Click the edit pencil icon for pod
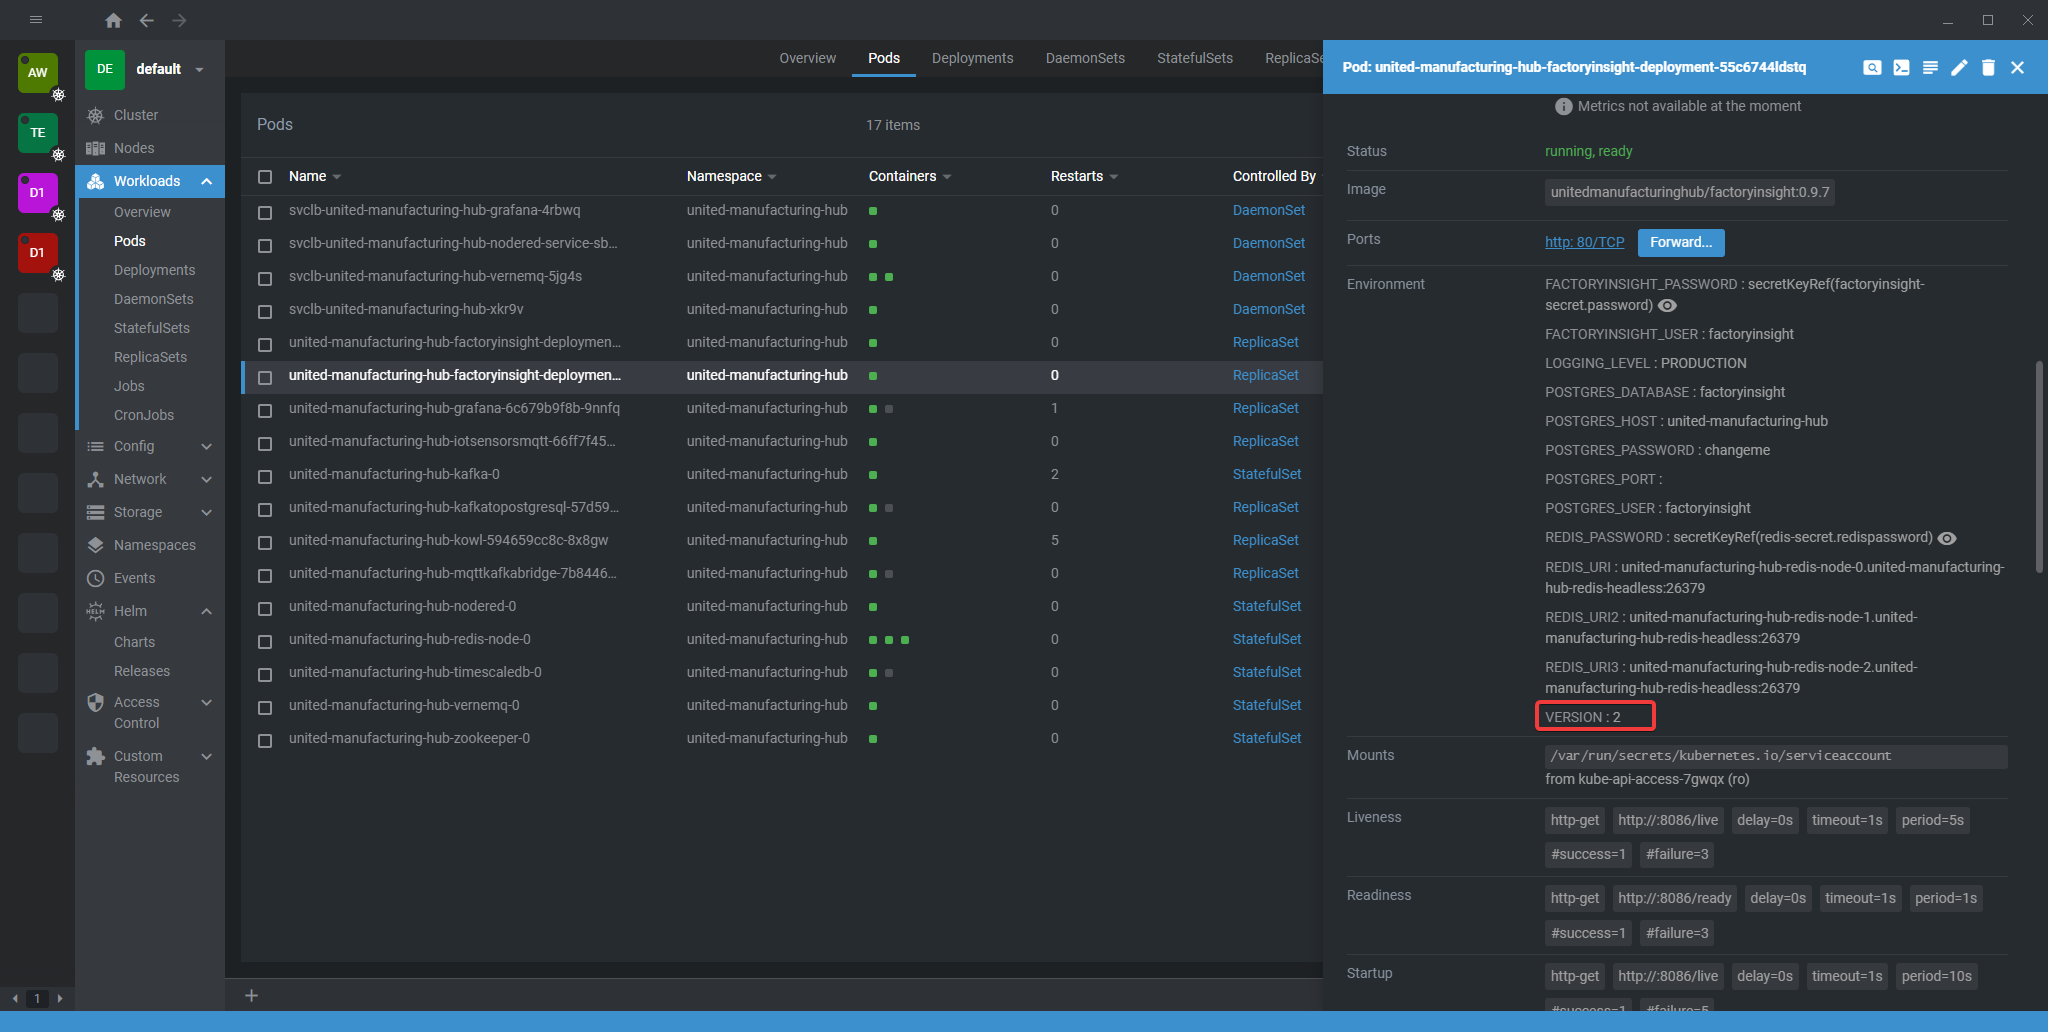This screenshot has width=2048, height=1032. click(x=1959, y=67)
